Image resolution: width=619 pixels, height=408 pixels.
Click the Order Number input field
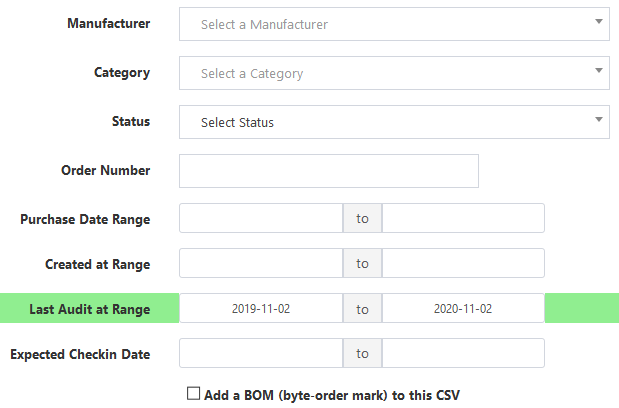click(329, 171)
